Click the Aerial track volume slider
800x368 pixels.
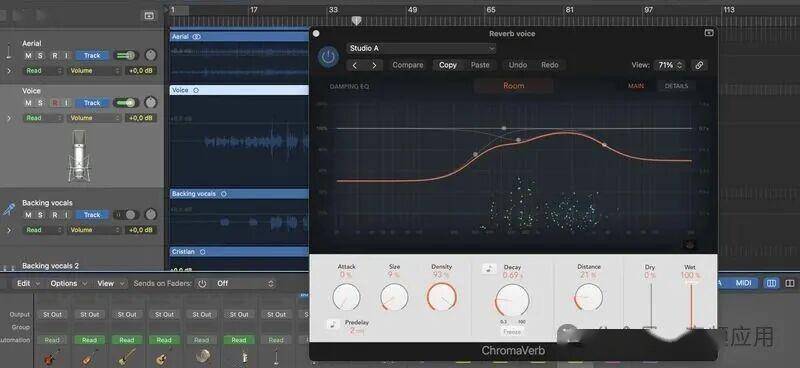coord(126,55)
